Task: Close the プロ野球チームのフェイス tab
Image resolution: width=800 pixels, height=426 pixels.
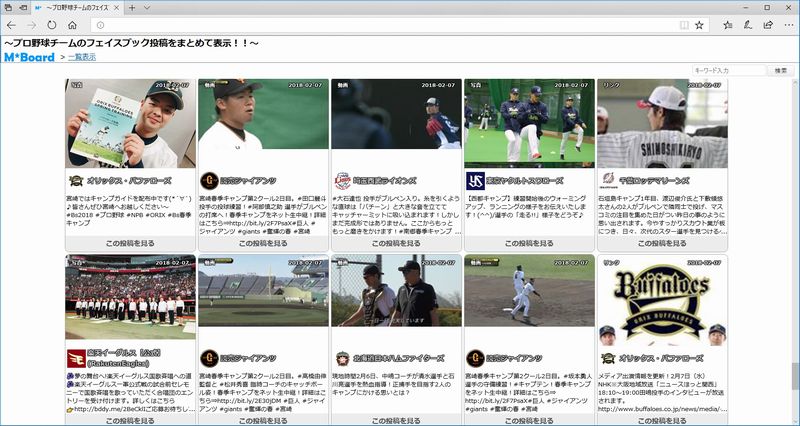Action: 118,8
